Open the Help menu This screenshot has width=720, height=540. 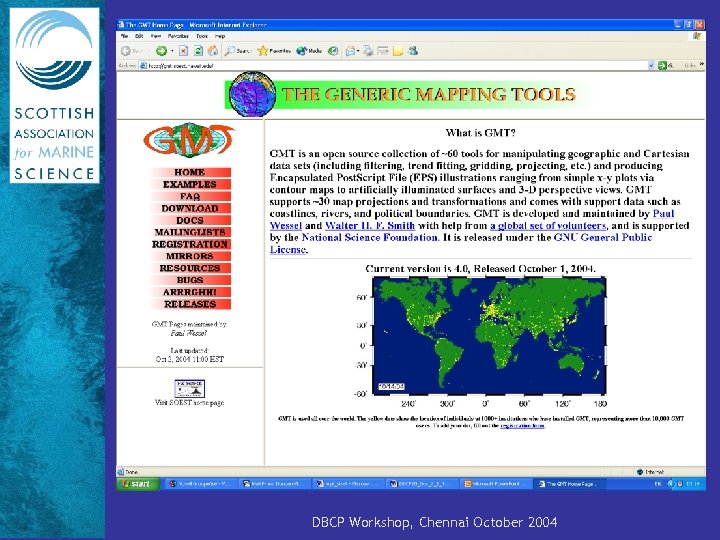tap(220, 36)
